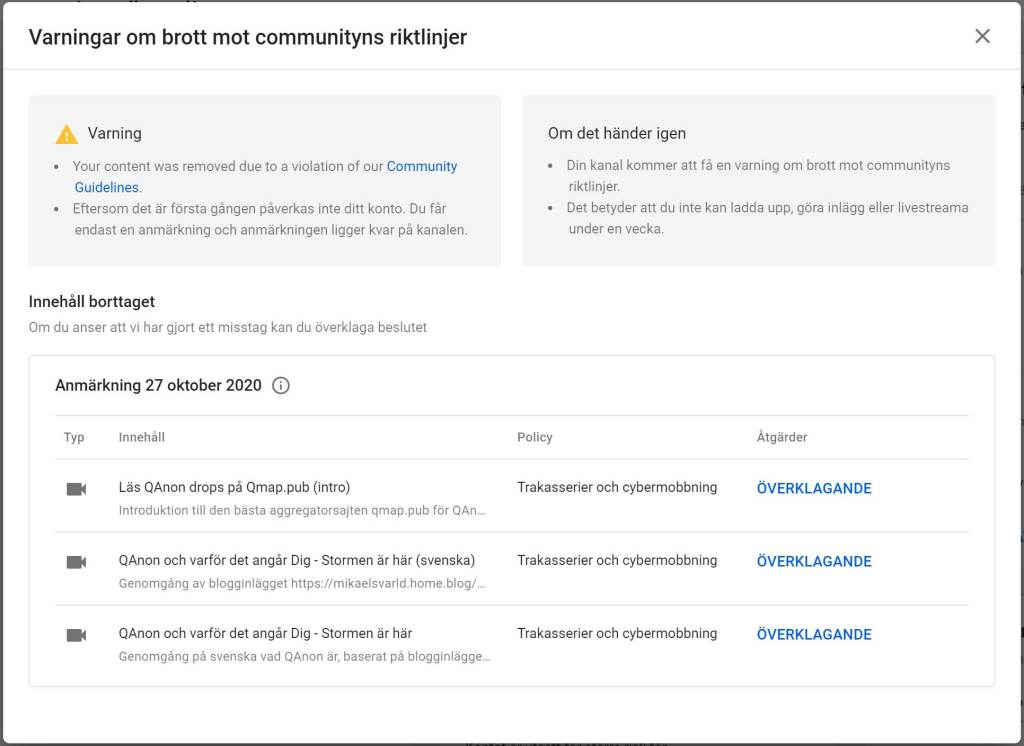Click video icon for Qmap.pub intro row
This screenshot has height=746, width=1024.
[76, 489]
